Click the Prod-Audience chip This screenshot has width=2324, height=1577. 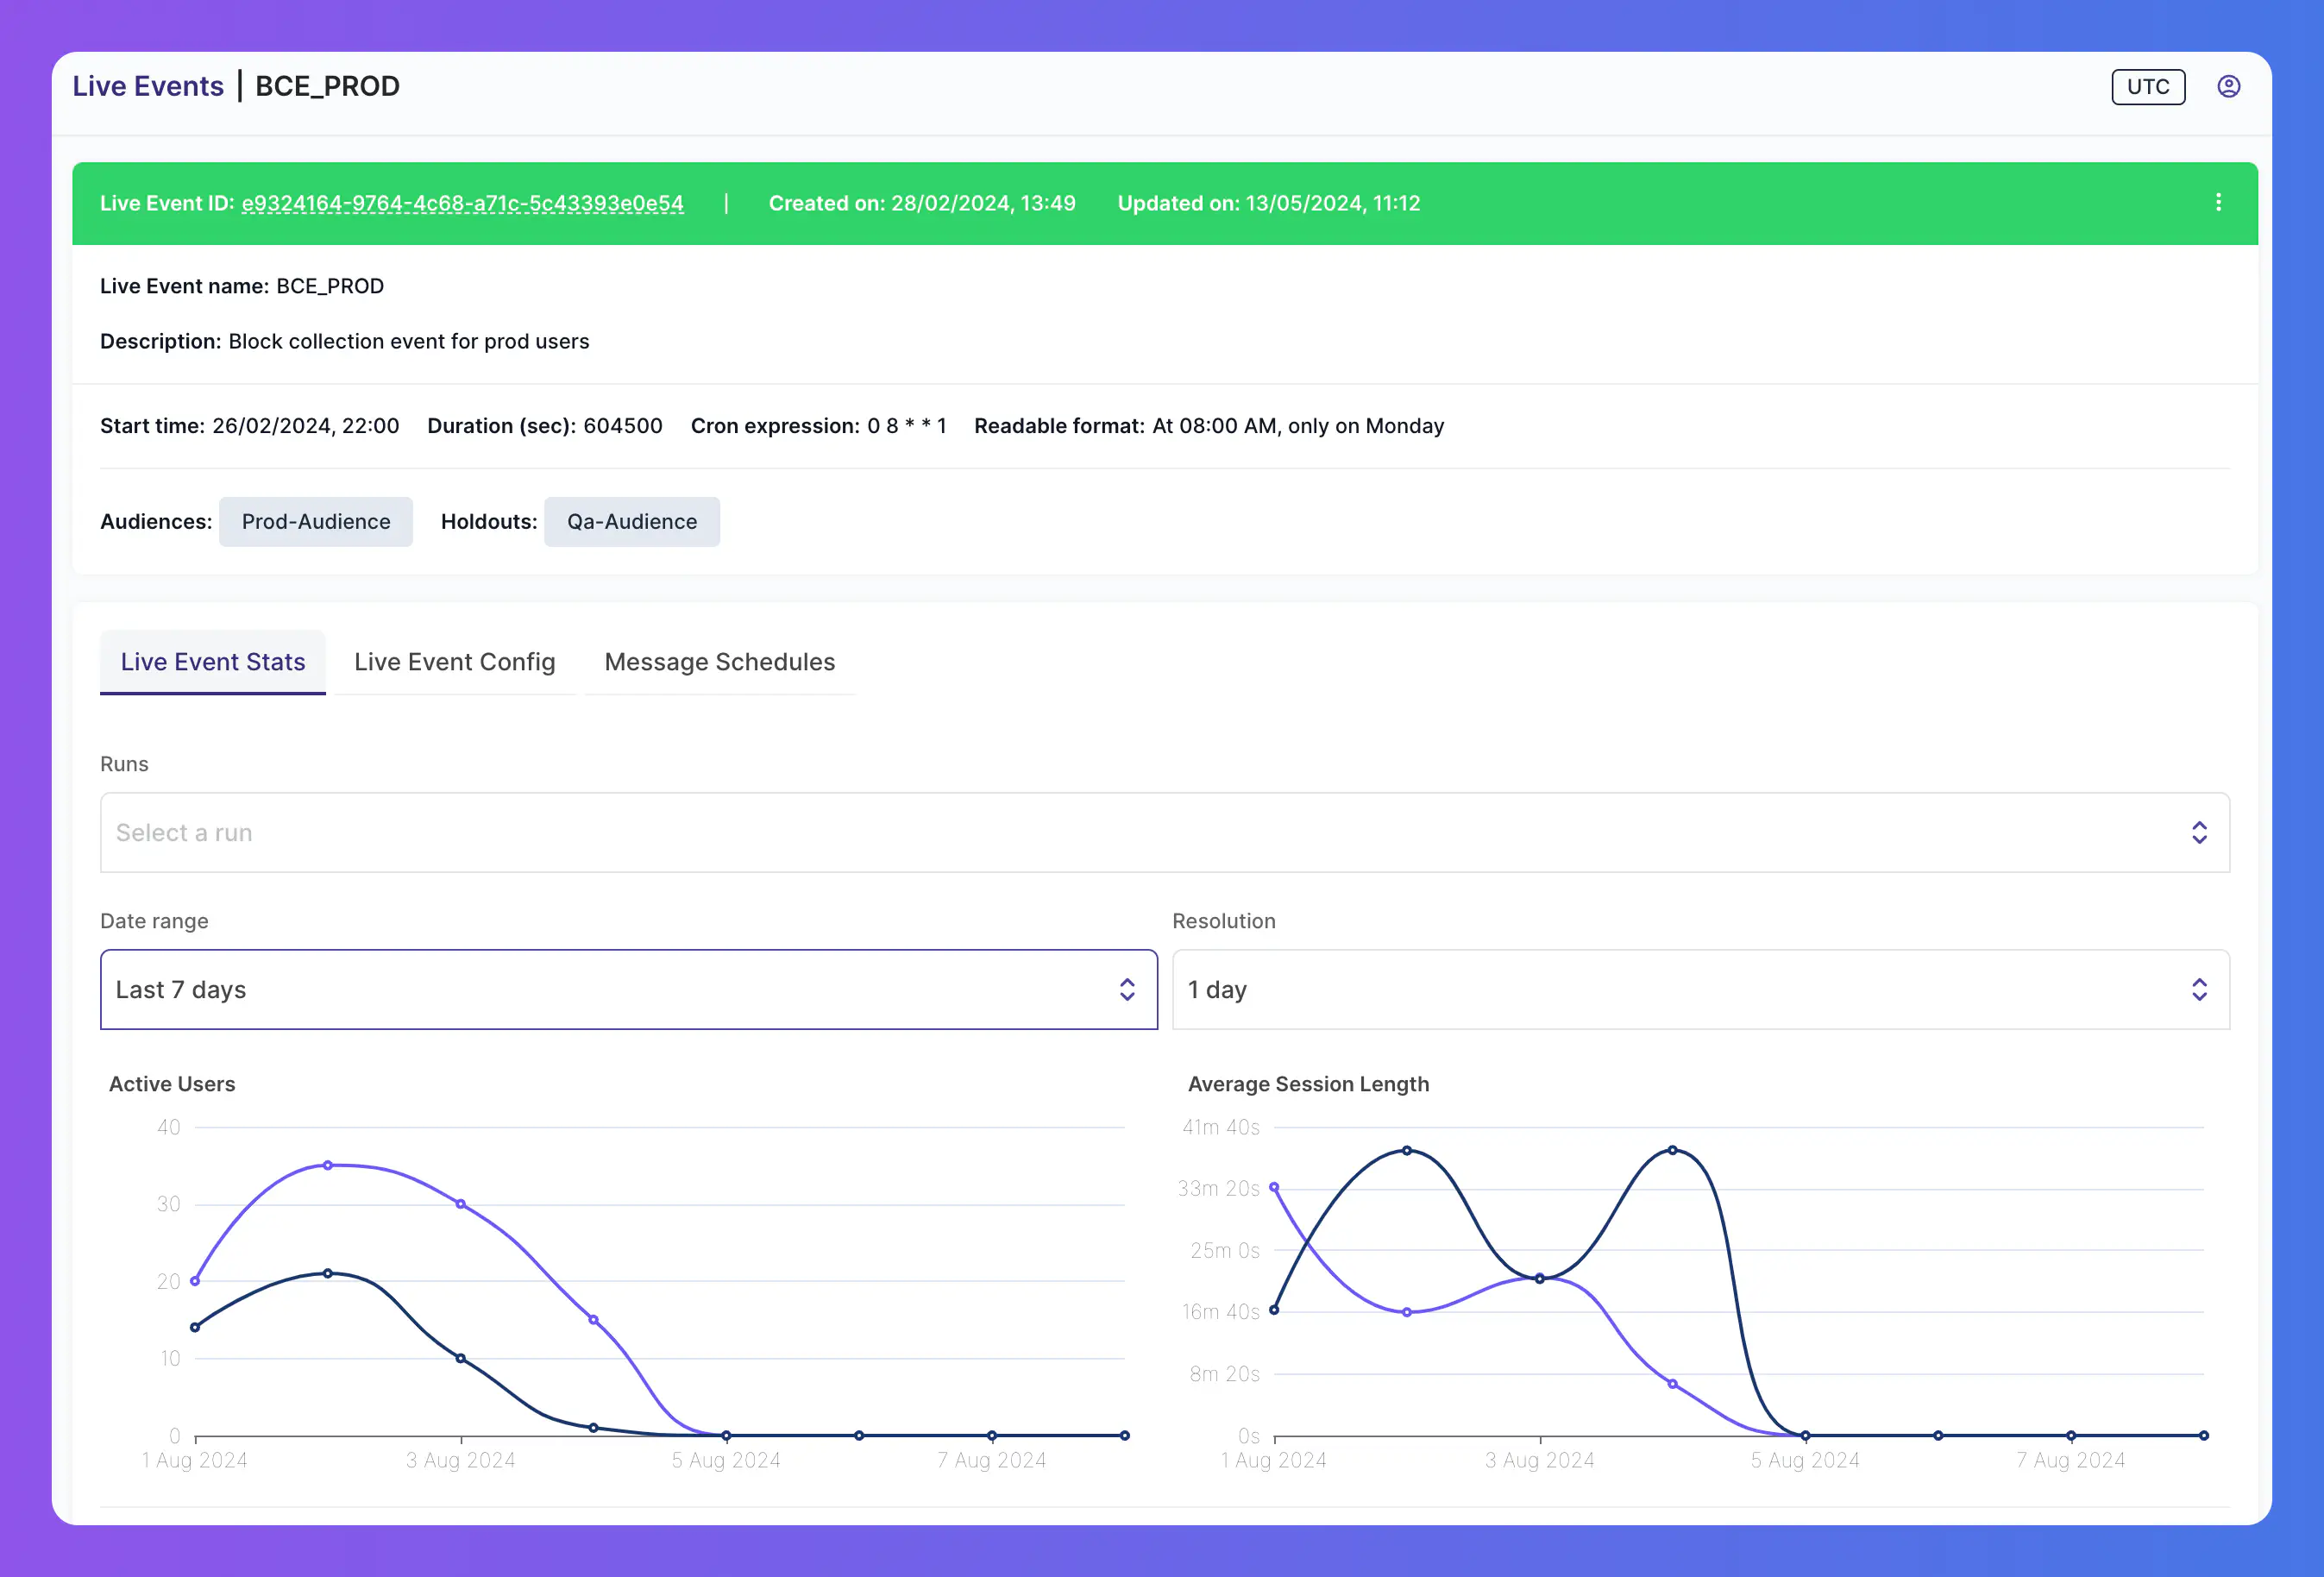pyautogui.click(x=316, y=522)
